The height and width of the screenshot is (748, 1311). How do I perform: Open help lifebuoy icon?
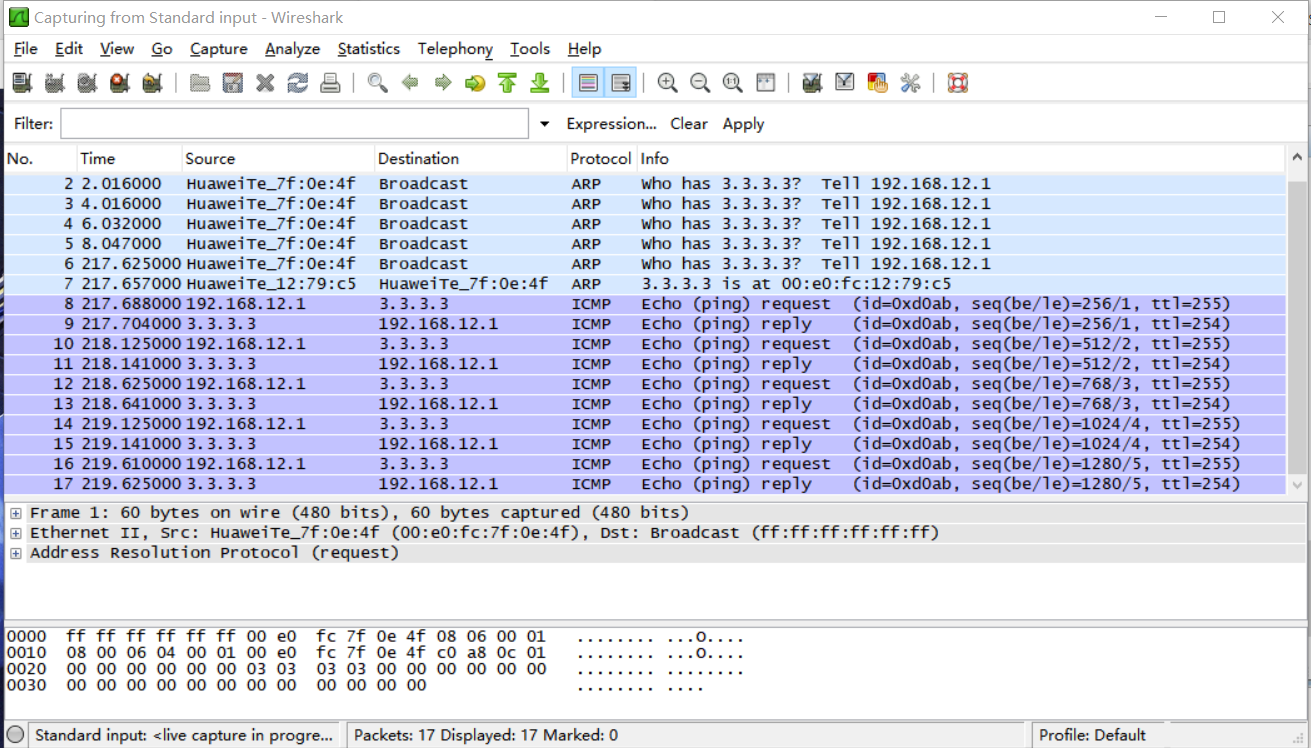click(x=958, y=83)
